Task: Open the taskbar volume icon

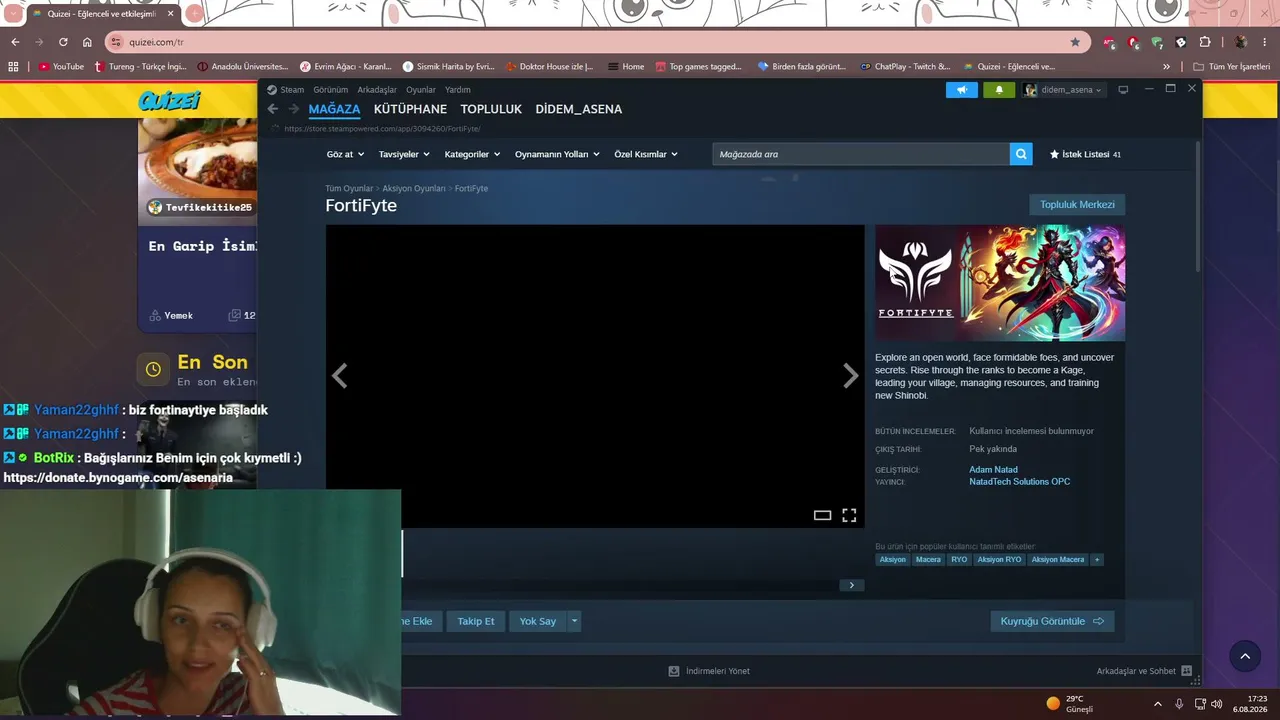Action: click(1216, 704)
